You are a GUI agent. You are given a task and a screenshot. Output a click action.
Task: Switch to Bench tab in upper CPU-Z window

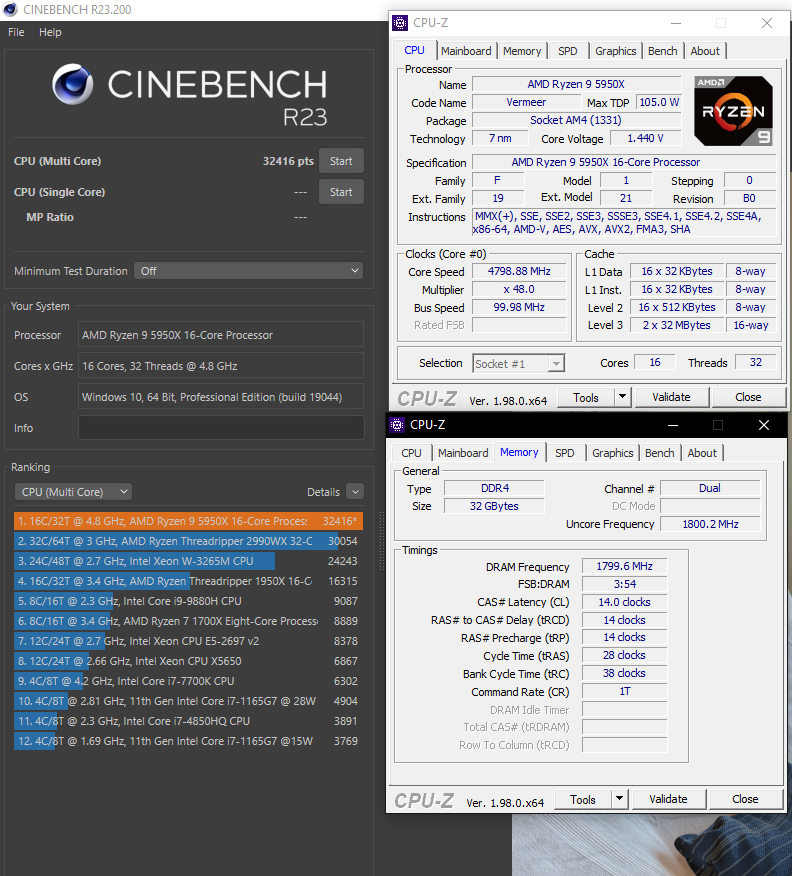[x=662, y=51]
